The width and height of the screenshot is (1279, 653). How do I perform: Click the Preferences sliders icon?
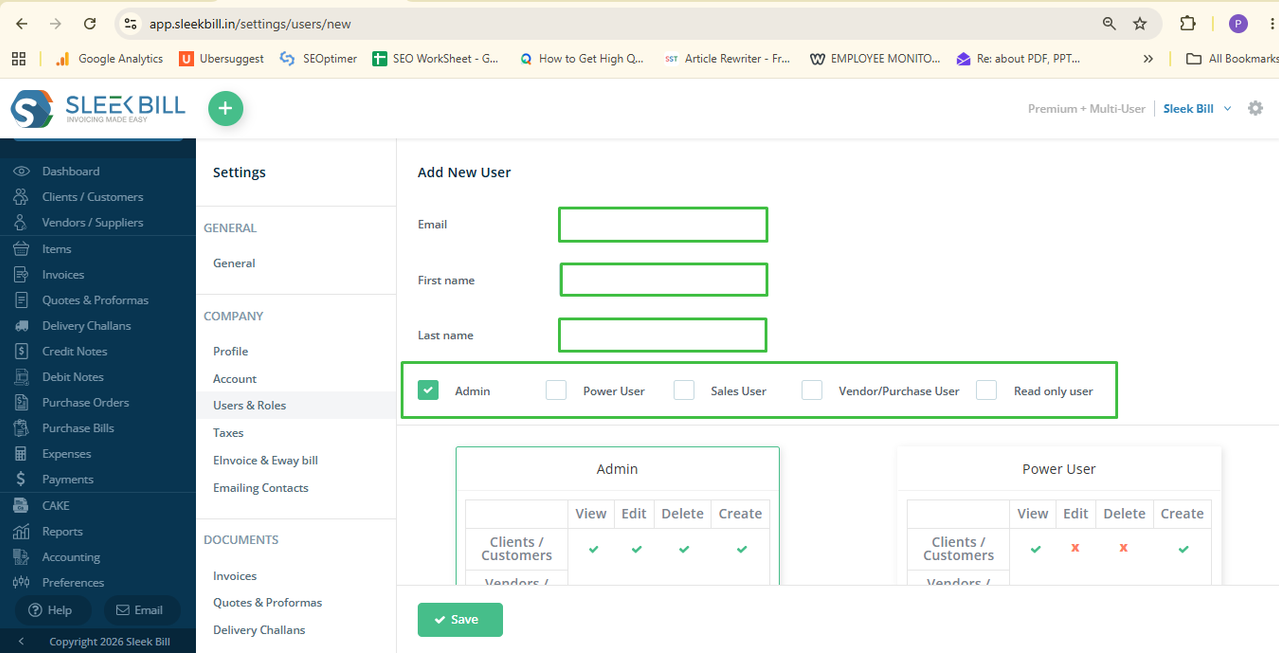pyautogui.click(x=21, y=582)
